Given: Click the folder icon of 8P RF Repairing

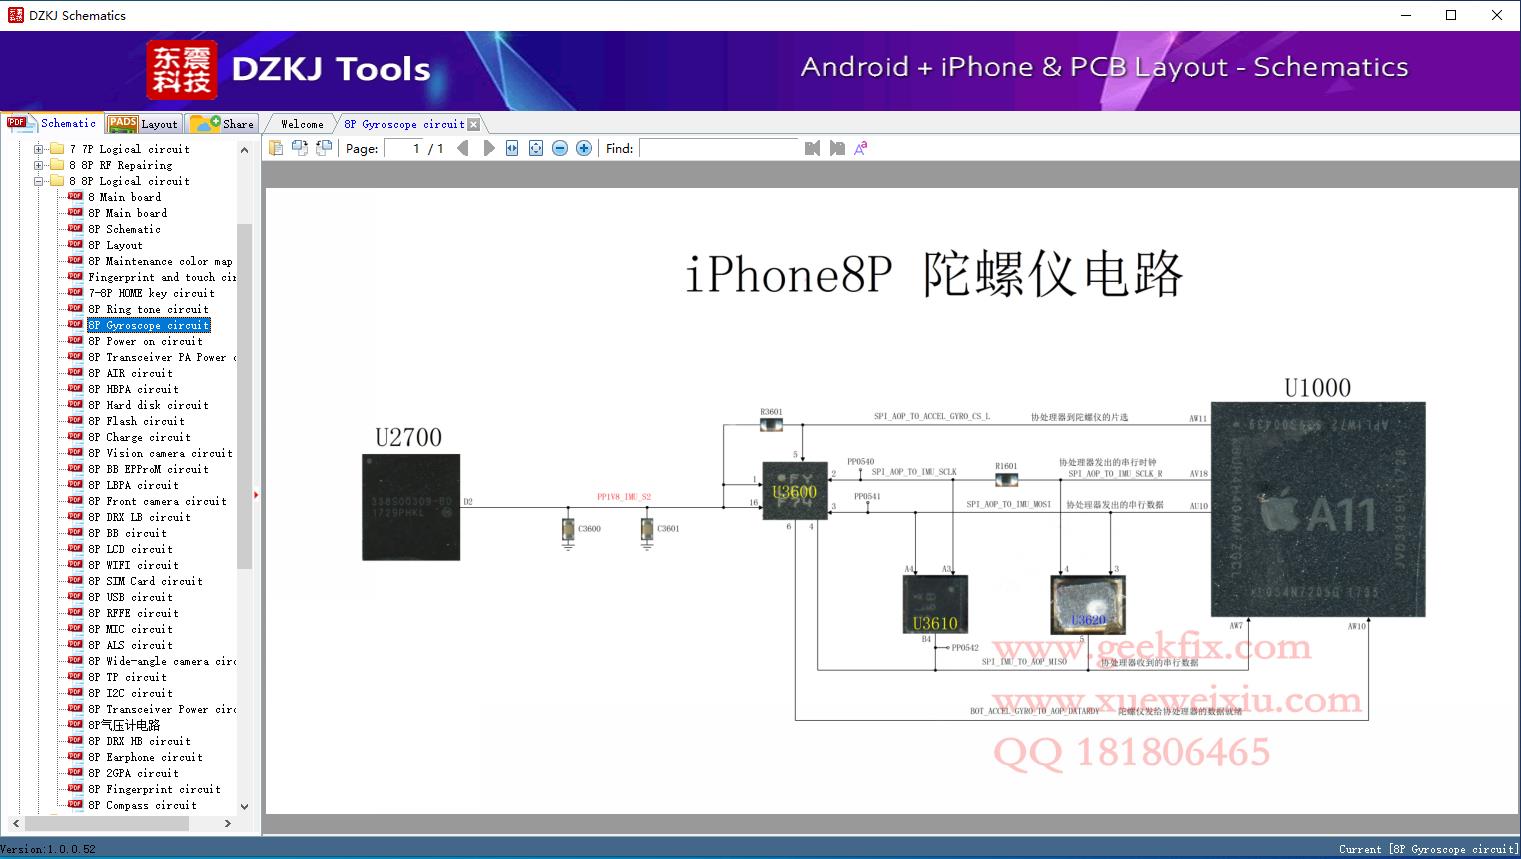Looking at the screenshot, I should (57, 165).
